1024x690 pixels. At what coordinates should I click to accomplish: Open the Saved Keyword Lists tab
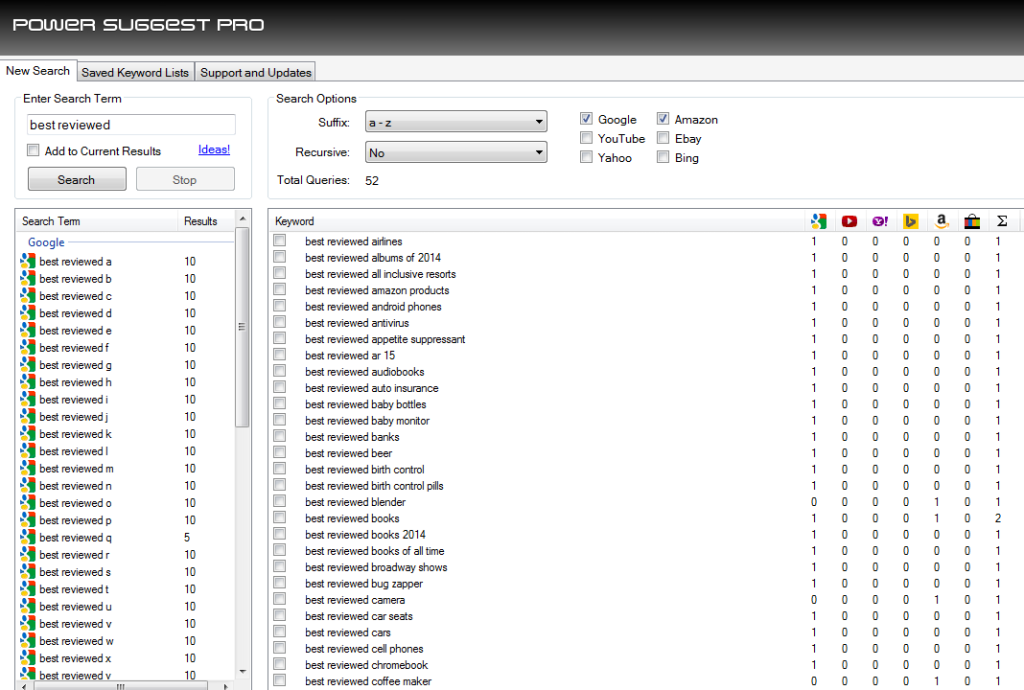point(135,72)
